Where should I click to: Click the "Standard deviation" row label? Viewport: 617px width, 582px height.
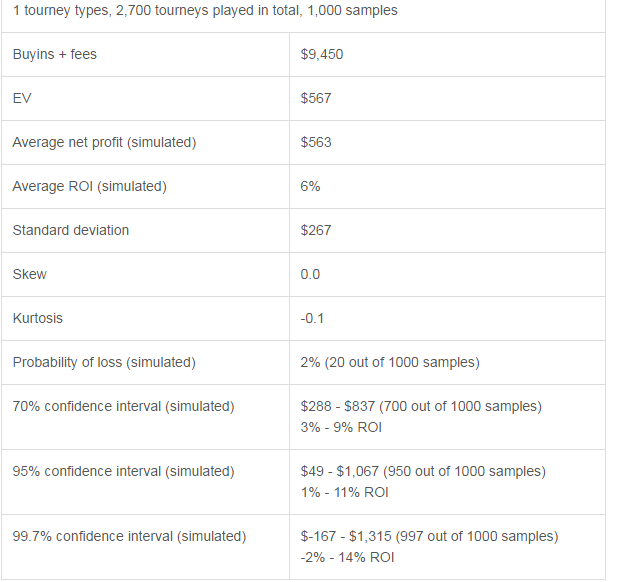71,230
